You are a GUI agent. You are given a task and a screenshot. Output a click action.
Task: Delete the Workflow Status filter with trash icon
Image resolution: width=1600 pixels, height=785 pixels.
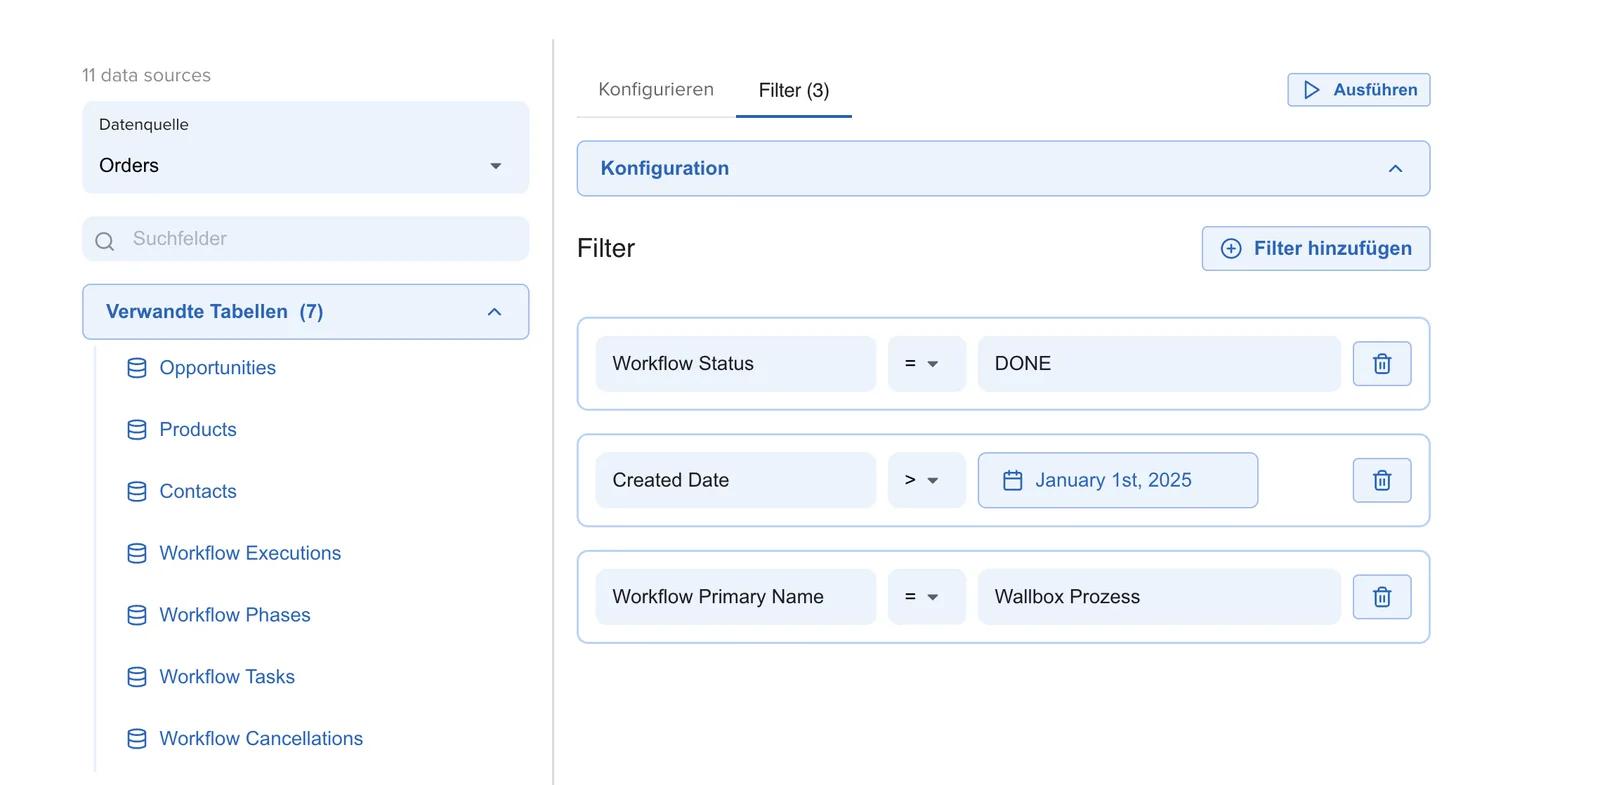point(1382,364)
